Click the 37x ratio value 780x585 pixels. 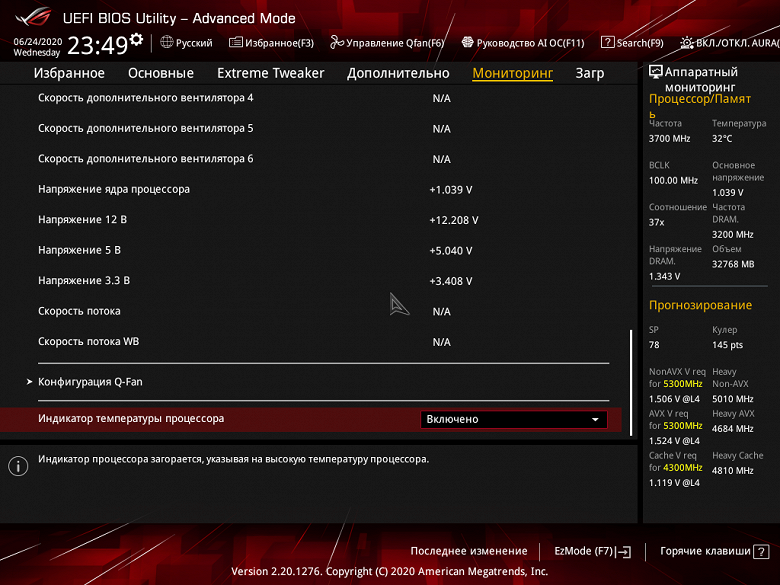coord(656,222)
